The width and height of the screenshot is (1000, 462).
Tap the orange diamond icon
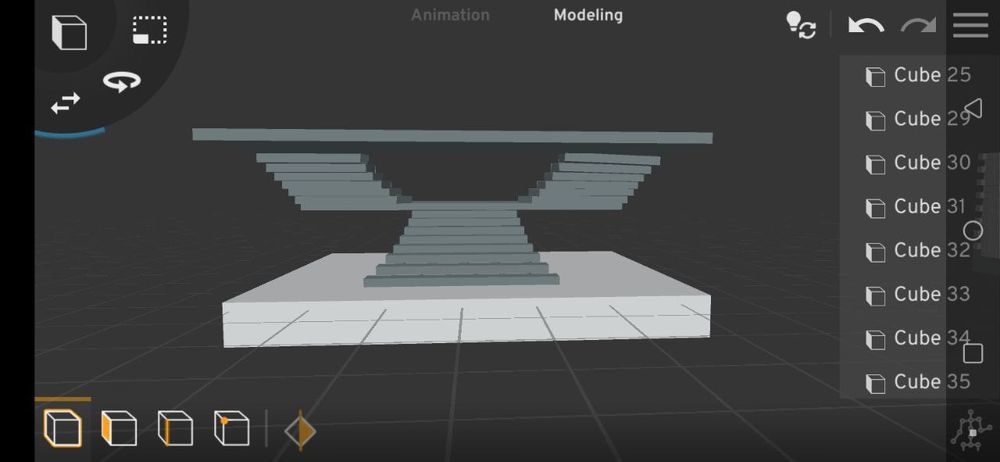pyautogui.click(x=300, y=431)
